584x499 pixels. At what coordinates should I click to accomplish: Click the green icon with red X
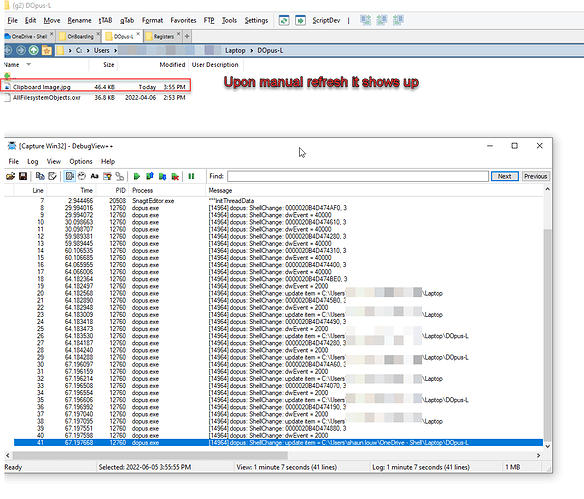(x=175, y=176)
